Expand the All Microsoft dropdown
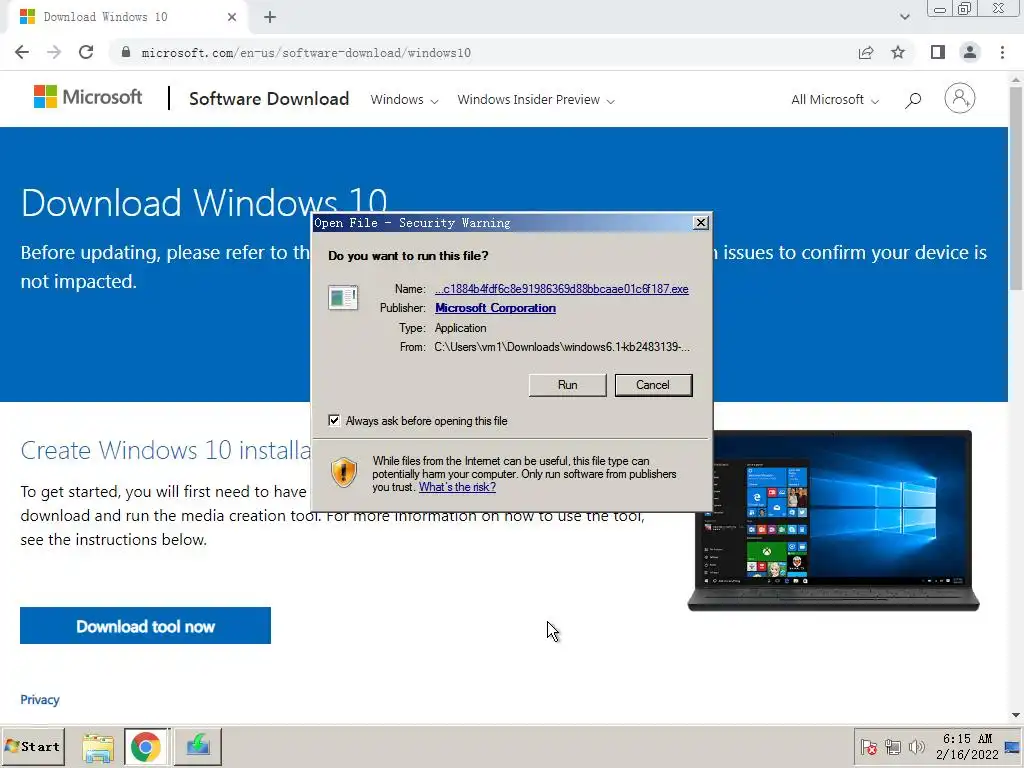Viewport: 1024px width, 768px height. (835, 100)
